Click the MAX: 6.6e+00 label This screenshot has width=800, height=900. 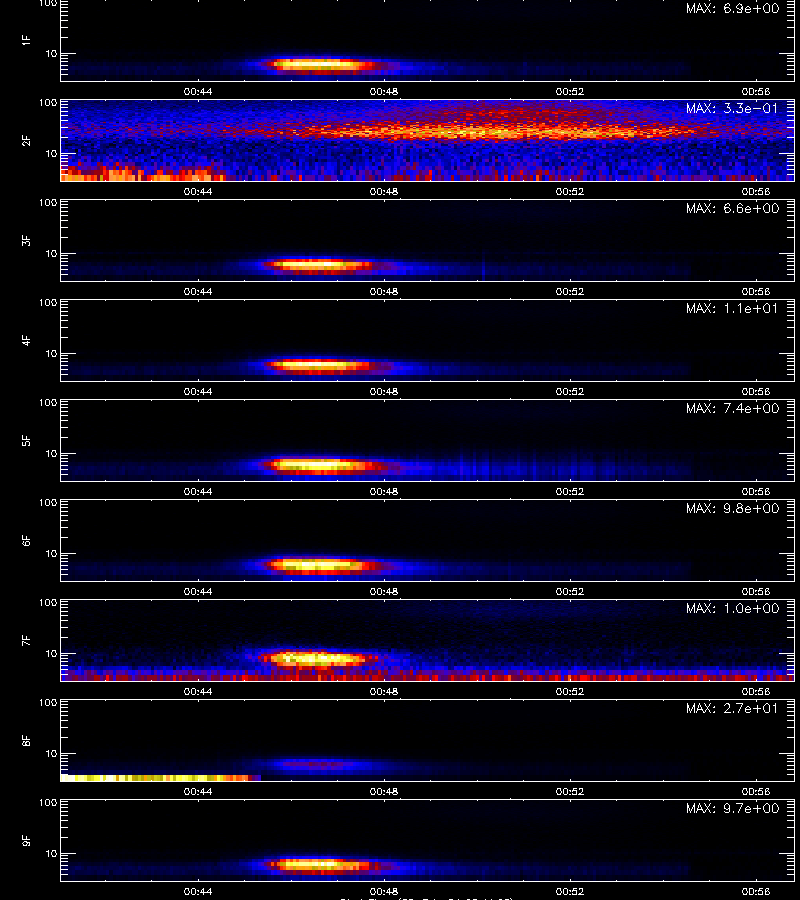[732, 208]
